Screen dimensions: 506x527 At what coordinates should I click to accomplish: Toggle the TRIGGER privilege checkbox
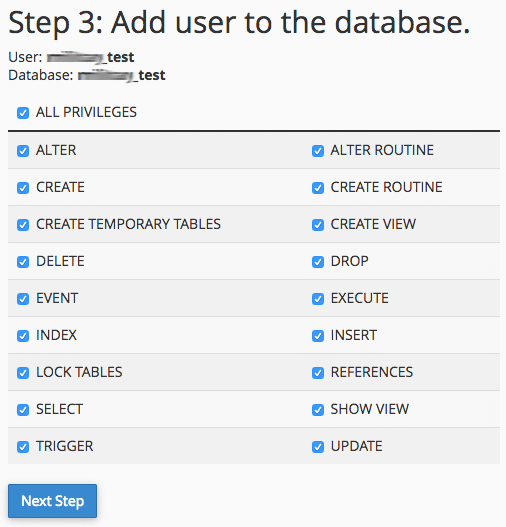(23, 447)
